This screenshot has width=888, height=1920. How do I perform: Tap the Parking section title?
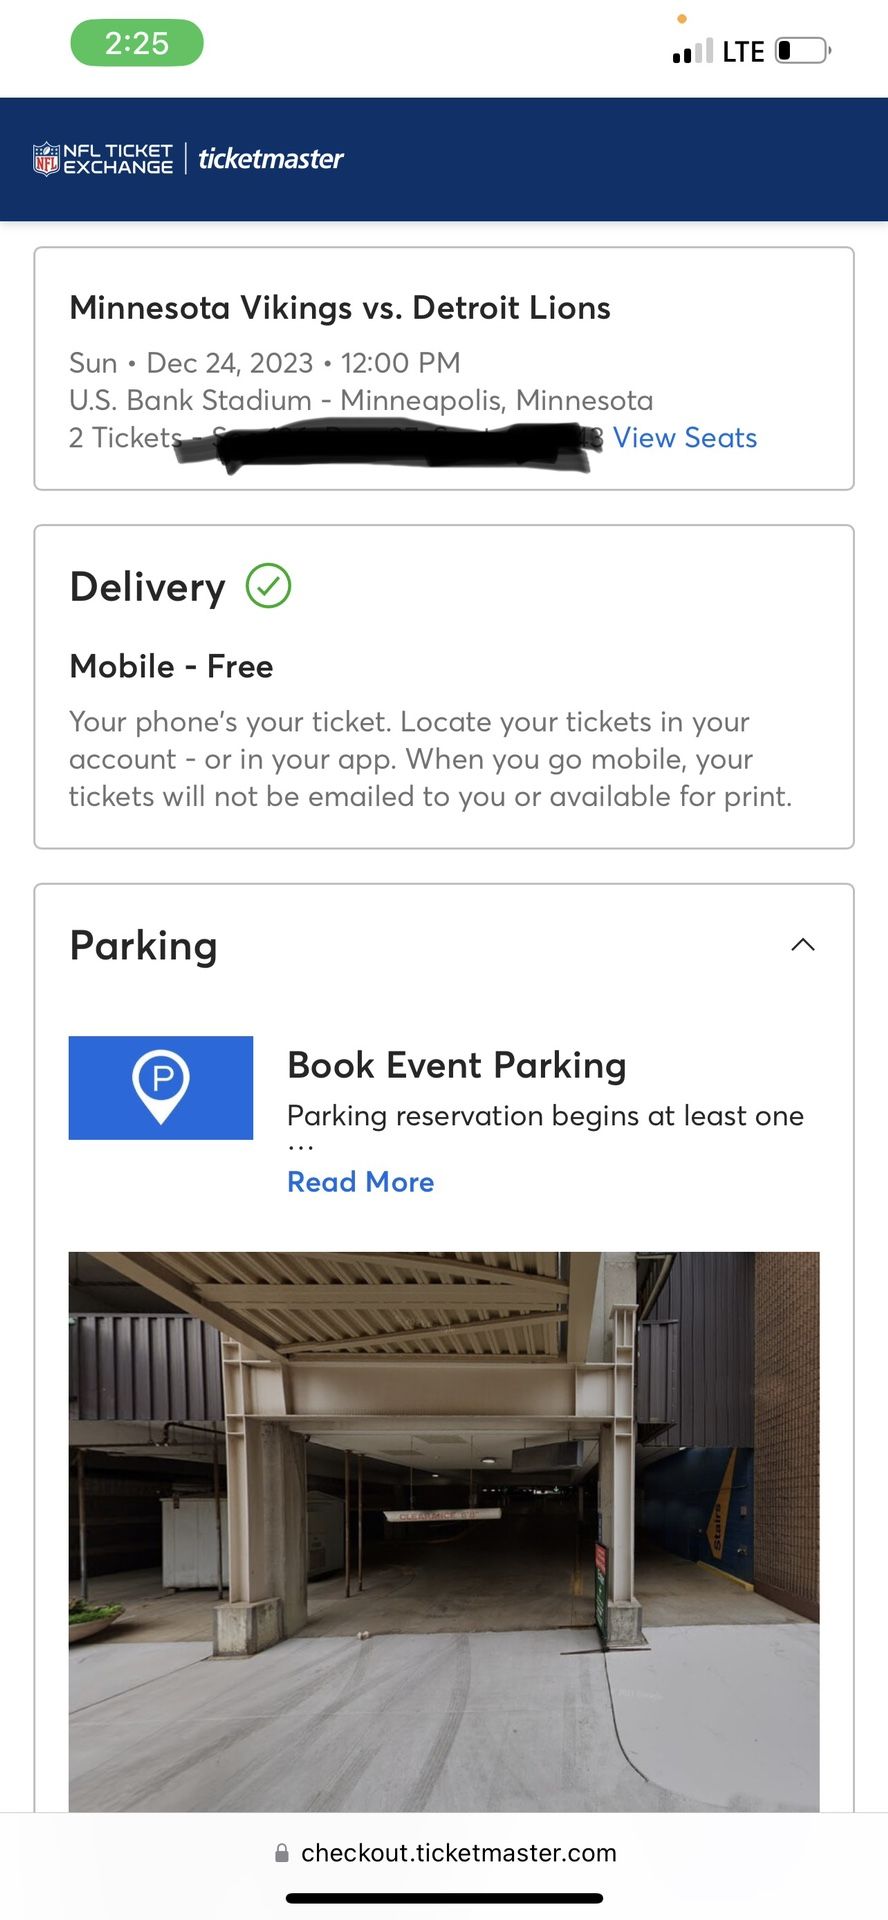coord(143,946)
